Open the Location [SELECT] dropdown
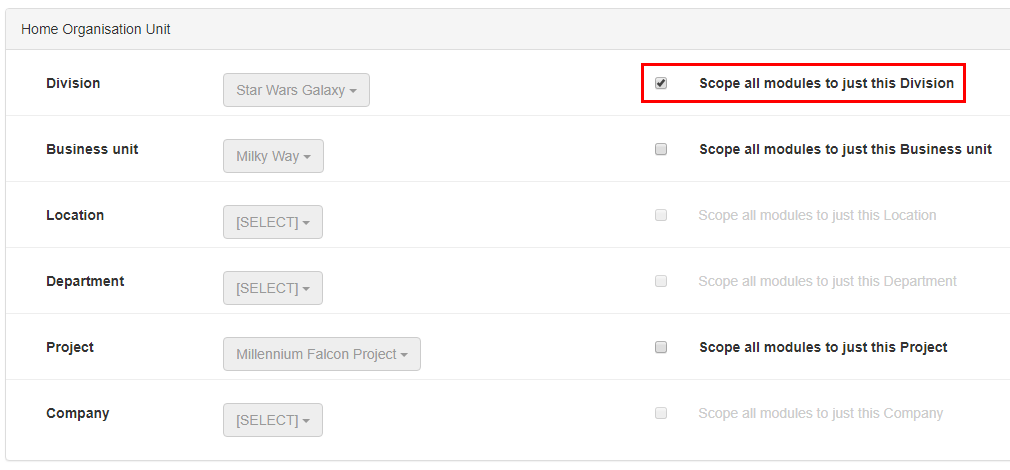The height and width of the screenshot is (470, 1010). tap(273, 222)
